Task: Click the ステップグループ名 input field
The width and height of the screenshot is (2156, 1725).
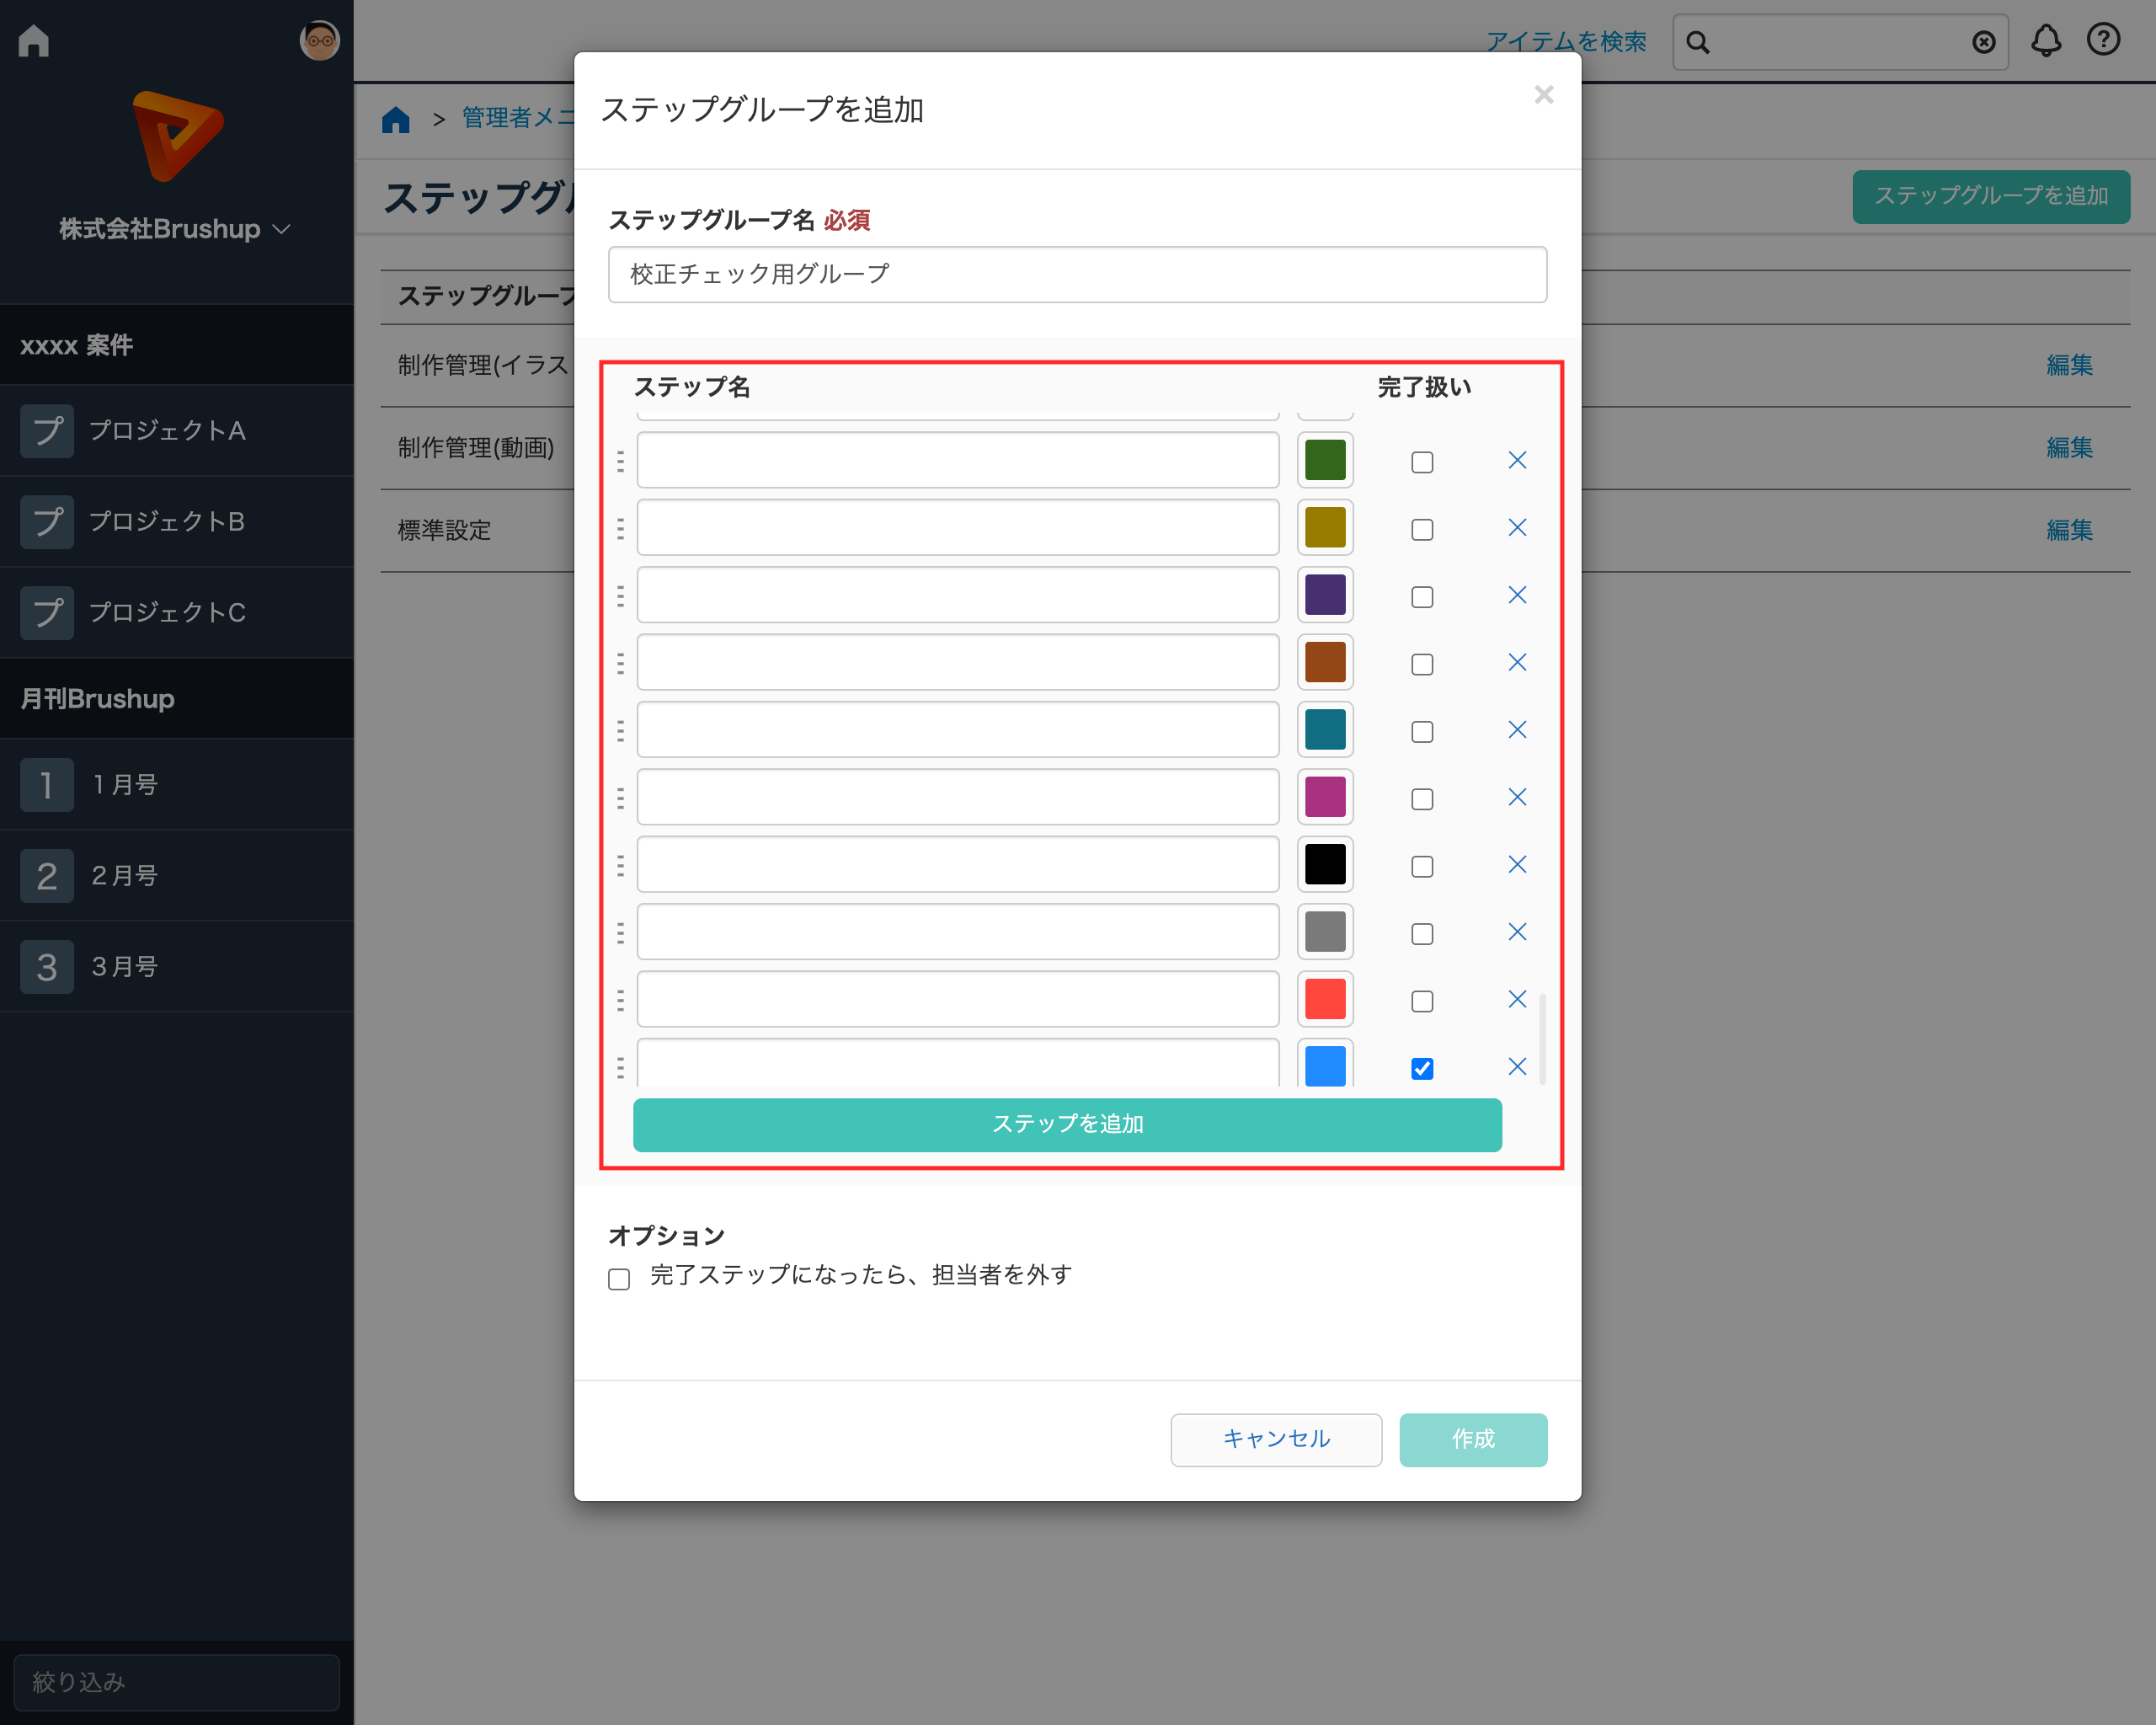Action: pyautogui.click(x=1076, y=274)
